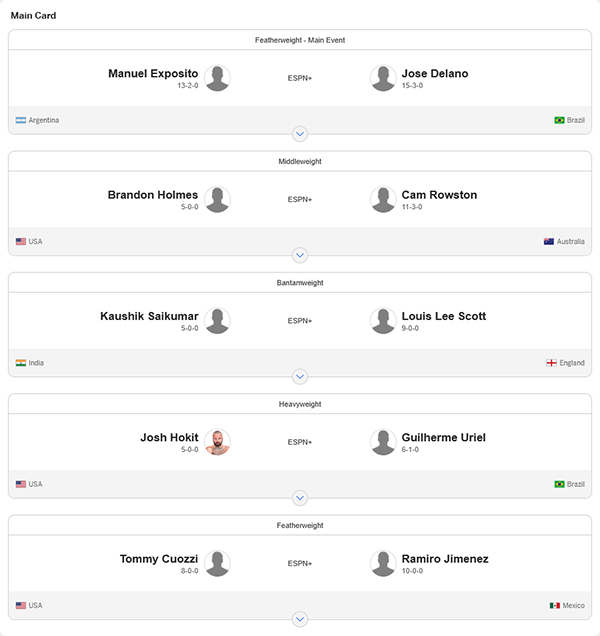This screenshot has height=636, width=600.
Task: Open Louis Lee Scott's profile link
Action: [x=444, y=316]
